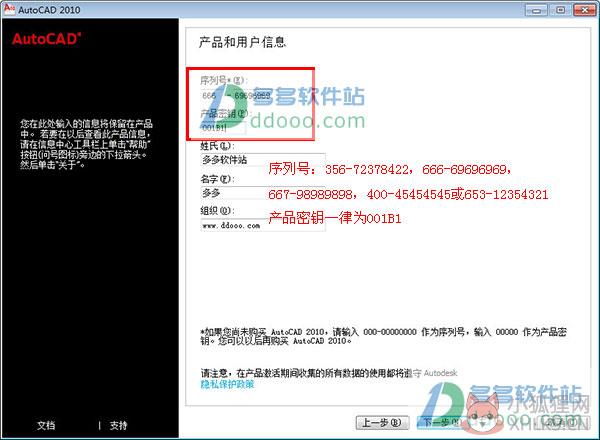Click the note mentioning 000-00000000 serial number

pyautogui.click(x=383, y=336)
